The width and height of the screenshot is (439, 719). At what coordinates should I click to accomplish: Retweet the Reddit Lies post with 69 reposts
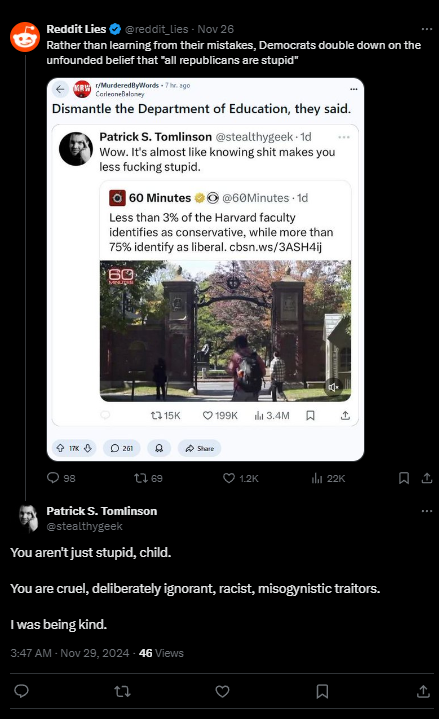(148, 478)
